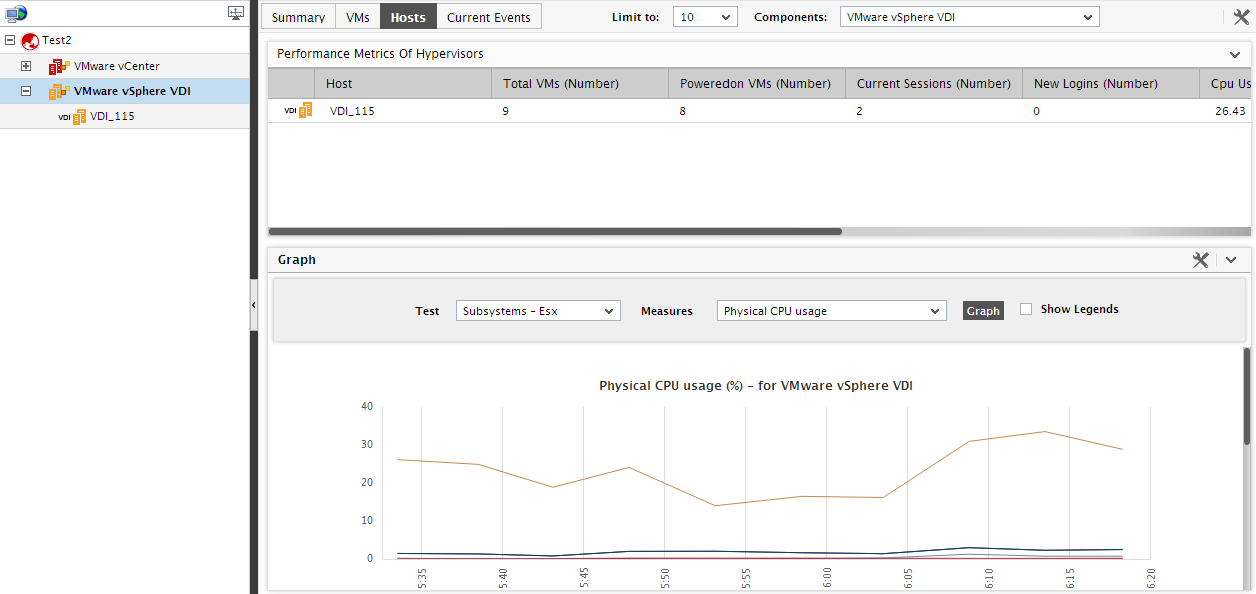
Task: Click the VMware vCenter server icon
Action: point(59,66)
